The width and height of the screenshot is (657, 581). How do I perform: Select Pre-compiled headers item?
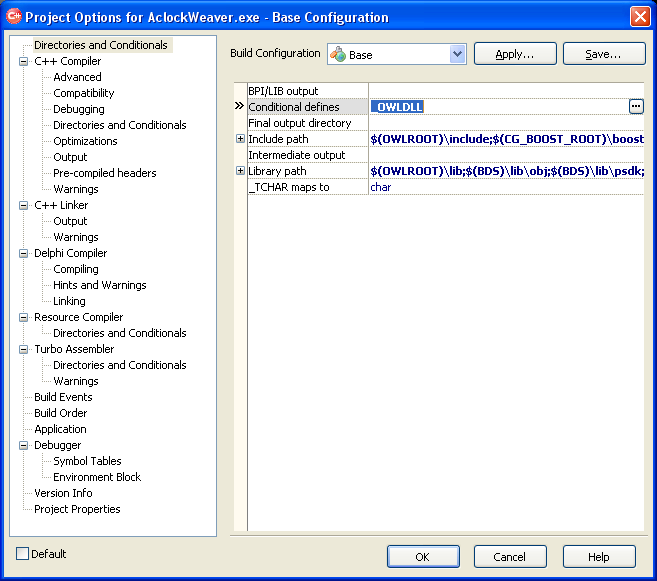105,173
